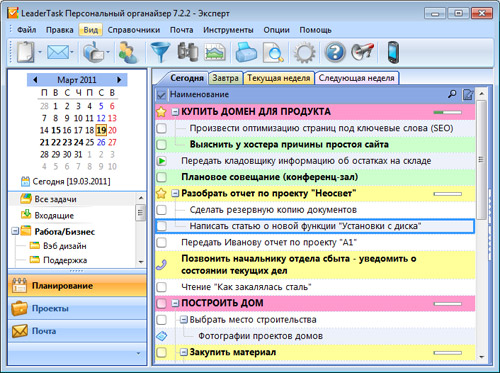Screen dimensions: 500x373
Task: Open dropdown arrow beside new task icon
Action: [40, 52]
